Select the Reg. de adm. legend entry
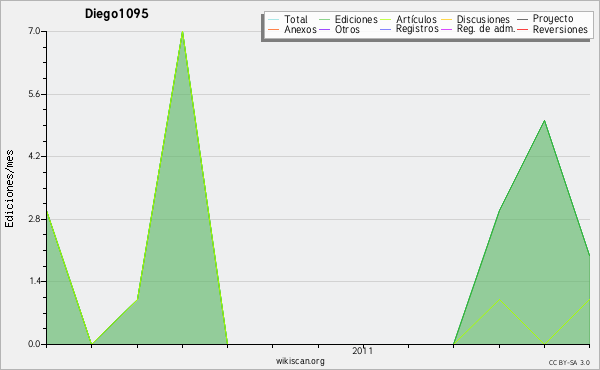The height and width of the screenshot is (370, 600). tap(478, 29)
